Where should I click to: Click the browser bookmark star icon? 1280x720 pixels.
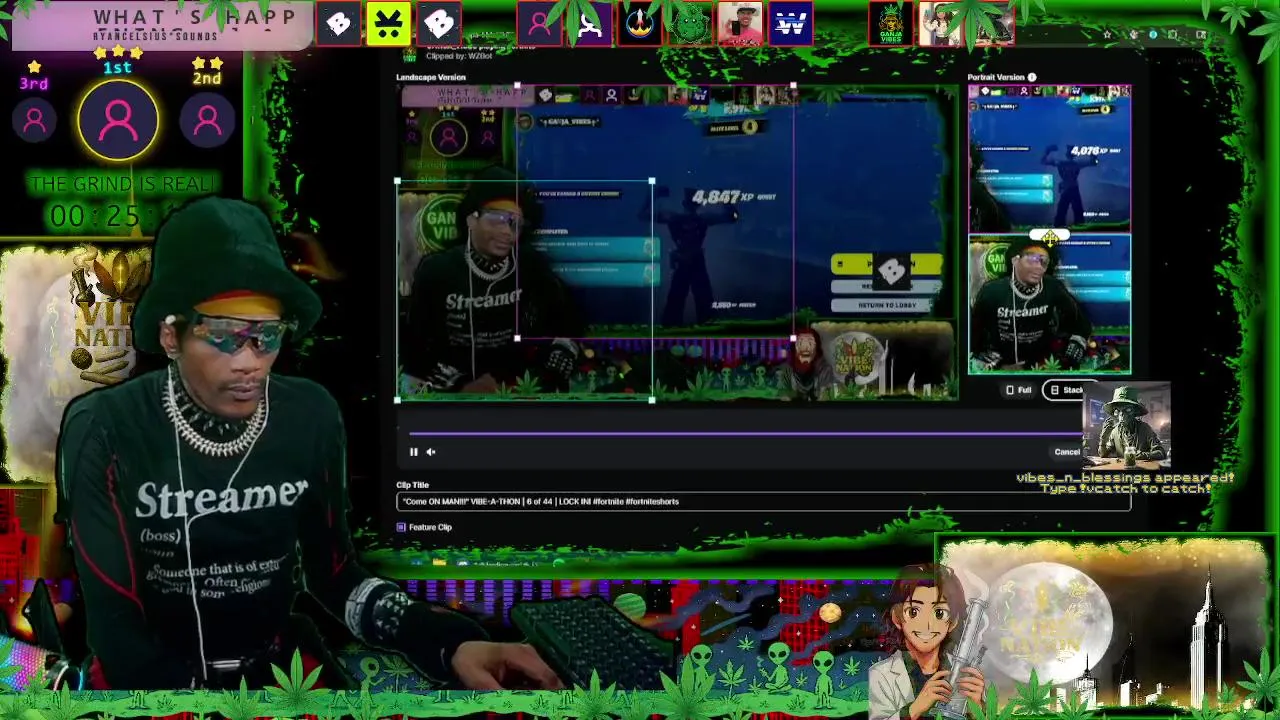(x=1107, y=35)
